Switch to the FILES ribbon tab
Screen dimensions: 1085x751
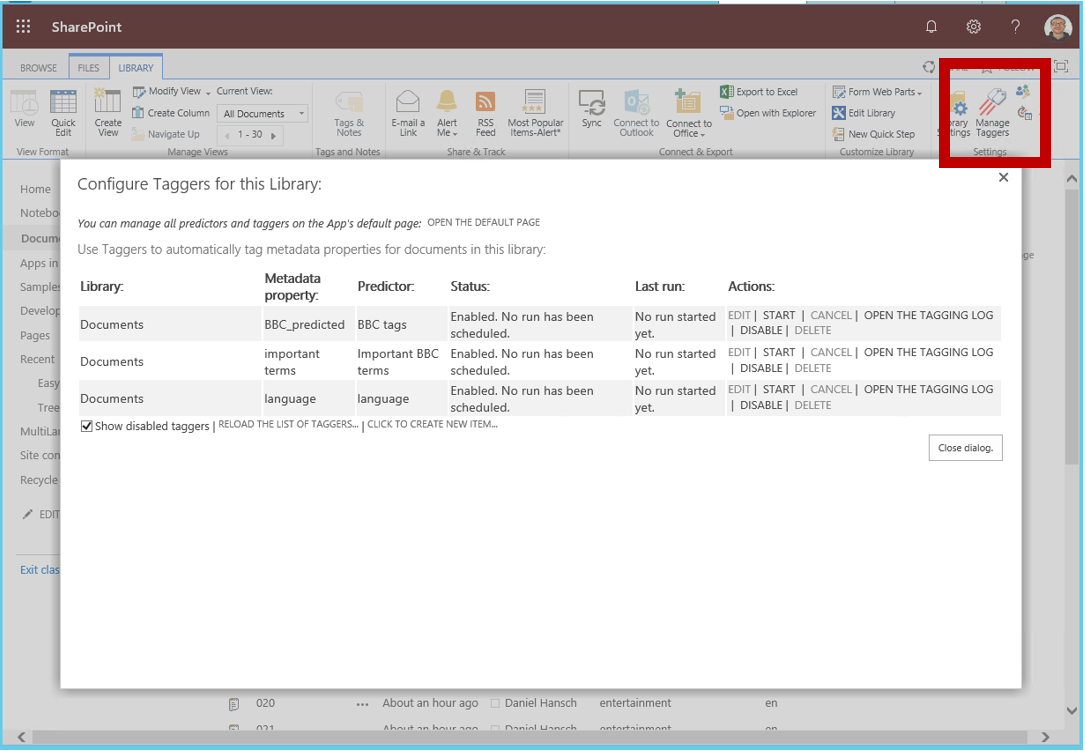89,68
